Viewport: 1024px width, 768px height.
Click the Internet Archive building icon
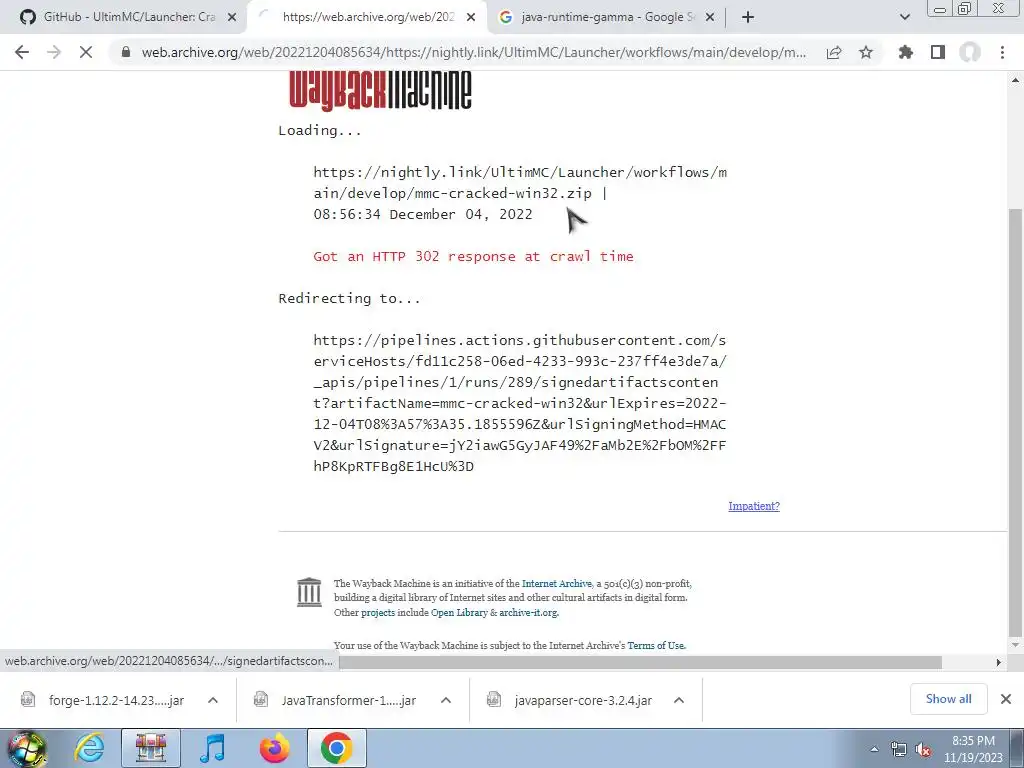pos(309,592)
